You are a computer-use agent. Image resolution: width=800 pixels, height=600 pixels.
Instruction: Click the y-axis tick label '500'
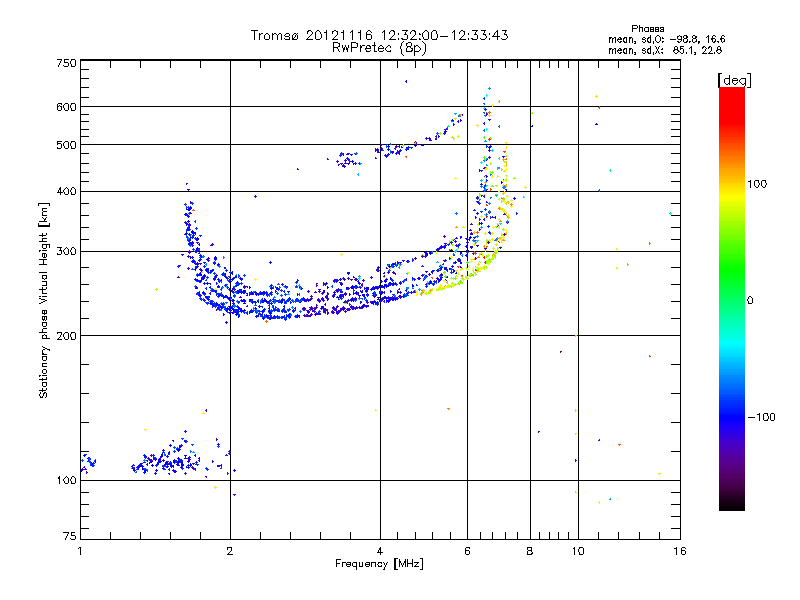pyautogui.click(x=66, y=145)
